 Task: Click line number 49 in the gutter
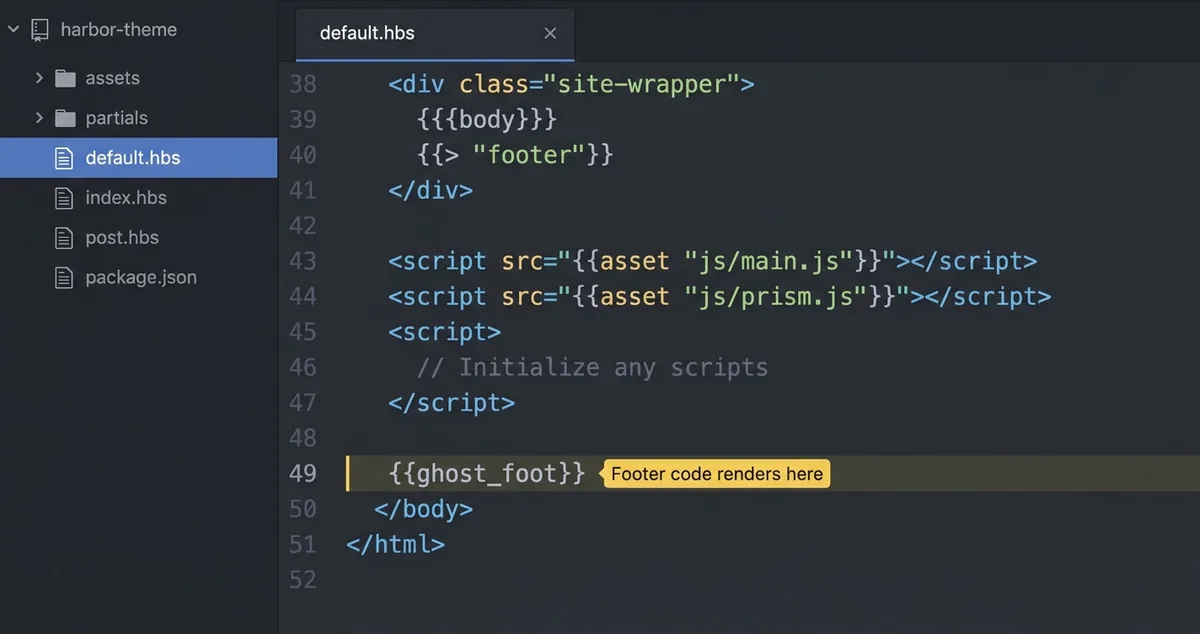(302, 473)
